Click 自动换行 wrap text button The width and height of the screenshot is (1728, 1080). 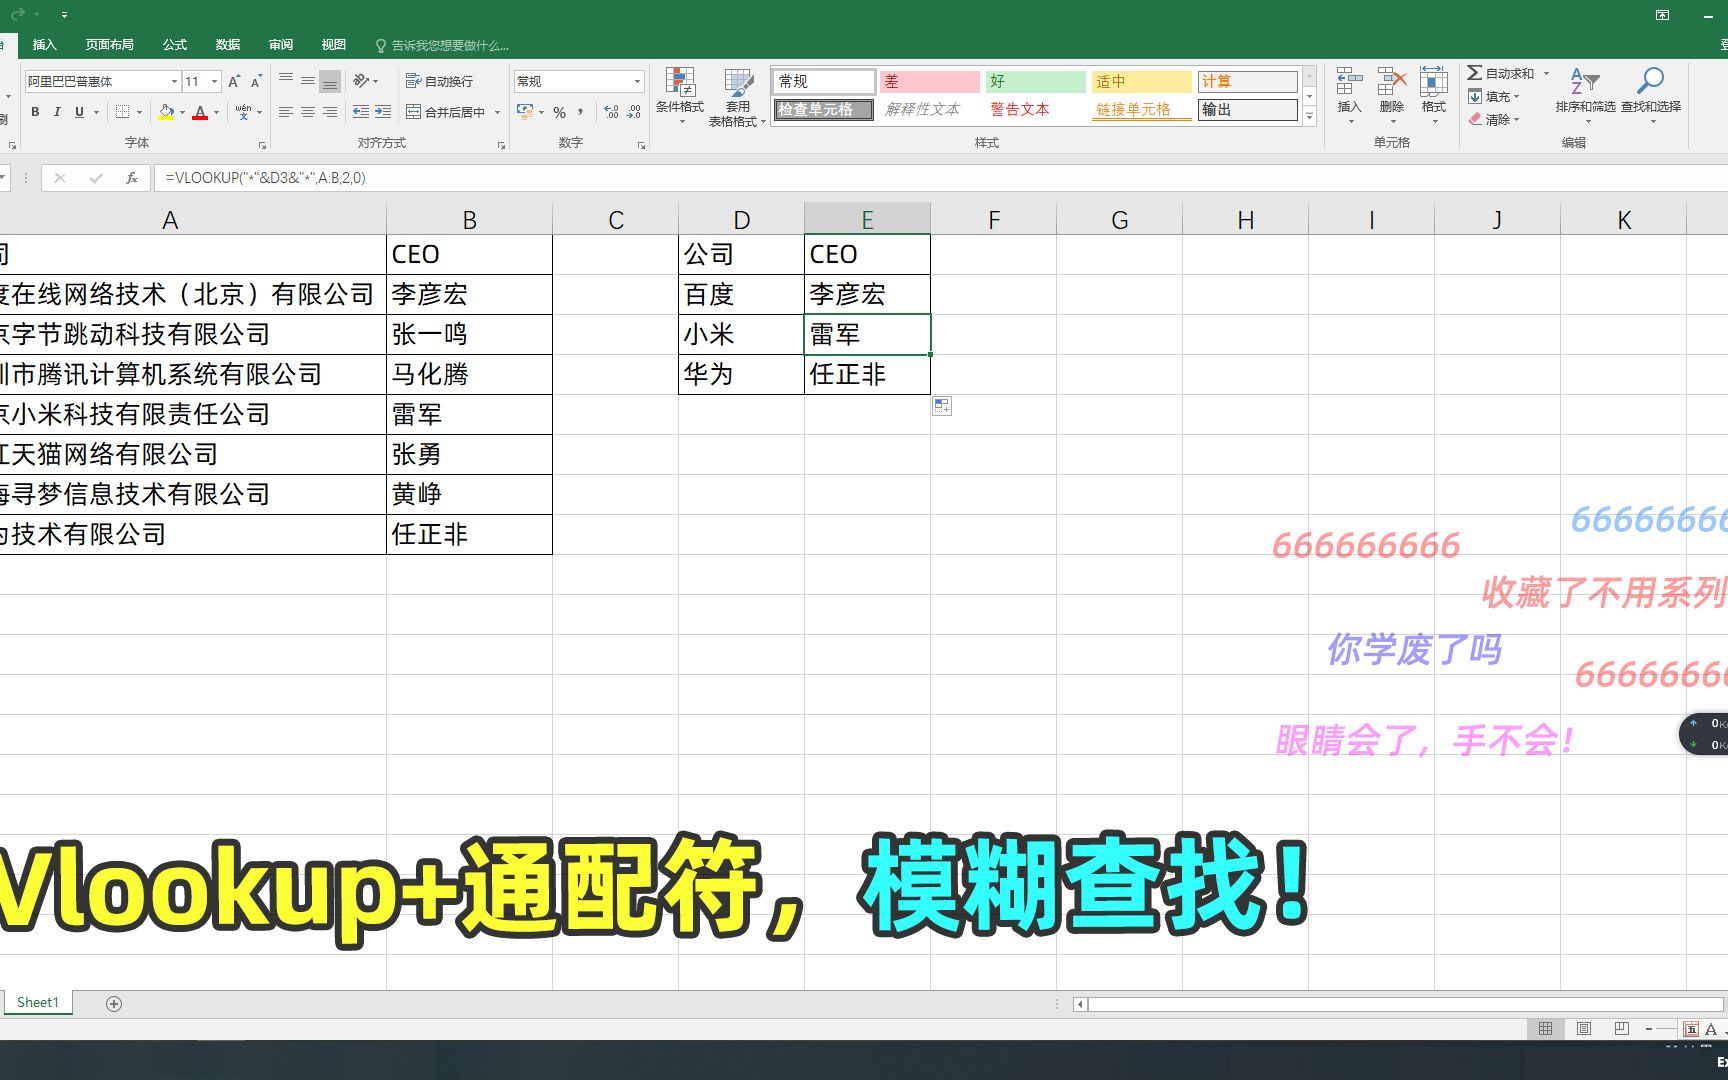439,81
